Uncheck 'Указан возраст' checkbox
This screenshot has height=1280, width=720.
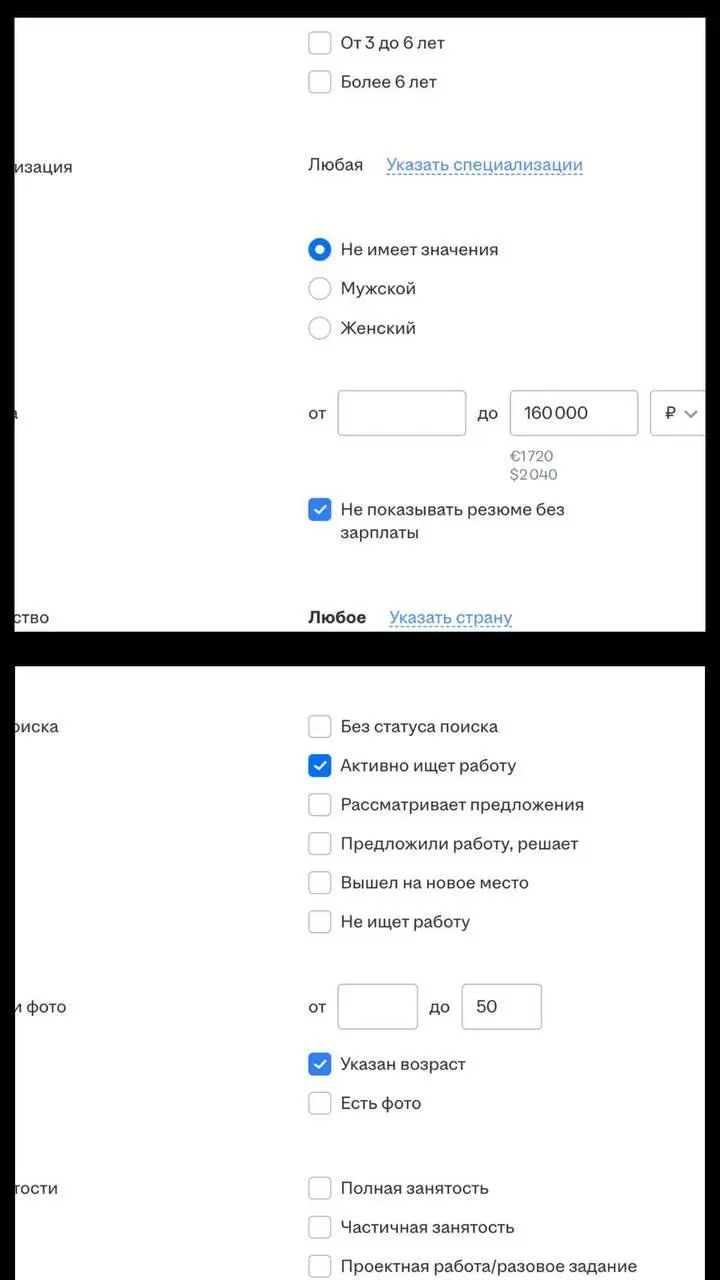coord(320,1065)
